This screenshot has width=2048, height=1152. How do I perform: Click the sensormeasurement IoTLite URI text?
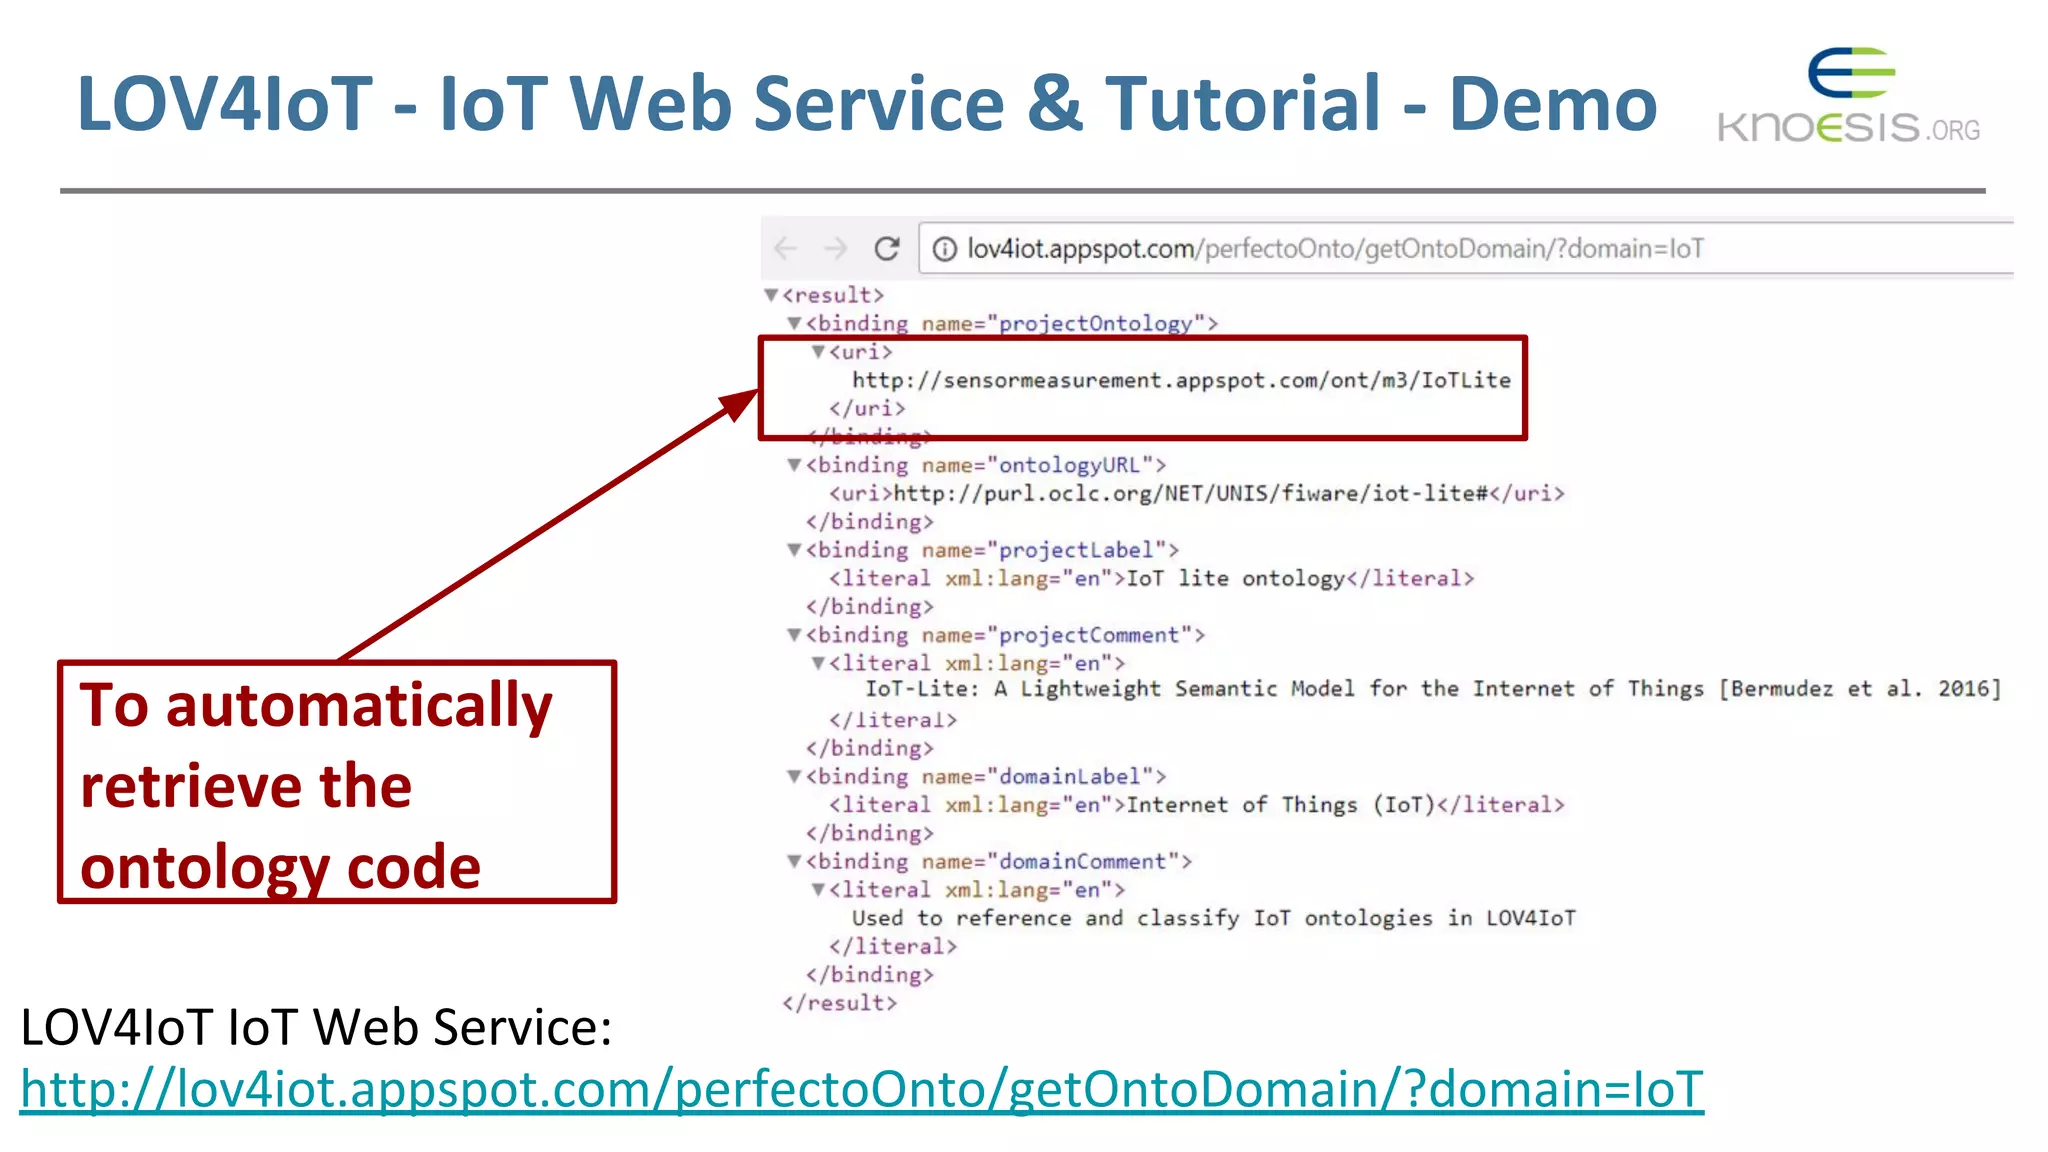click(x=1181, y=380)
